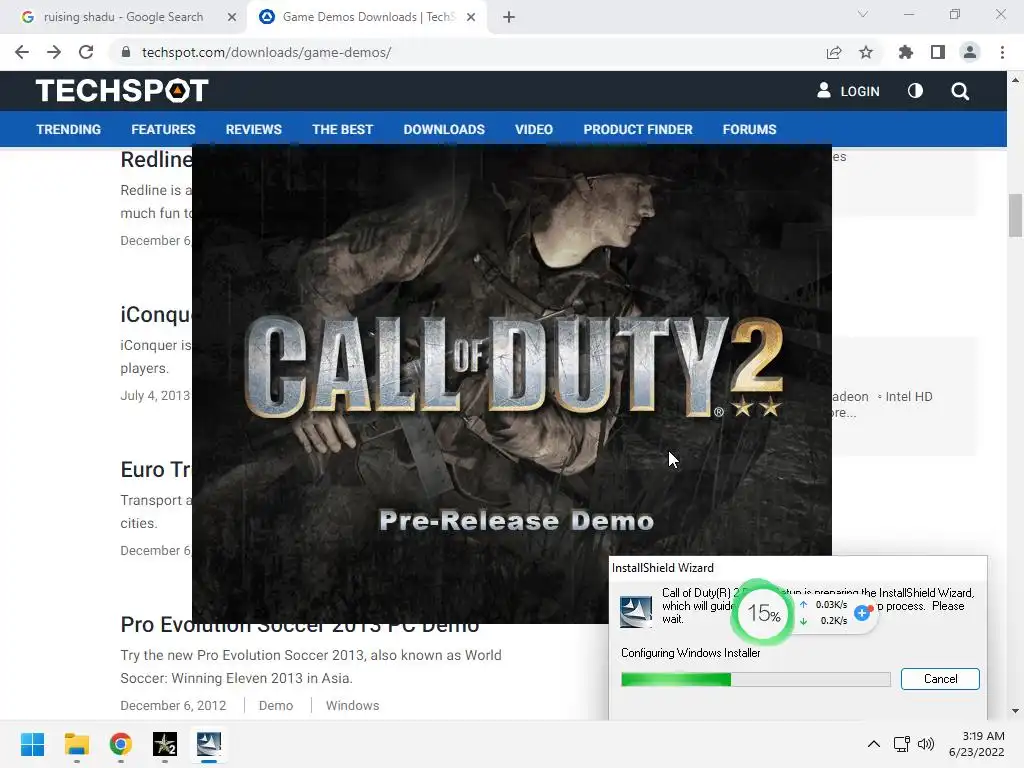Open the TRENDING menu
Screen dimensions: 1024x768
tap(69, 129)
